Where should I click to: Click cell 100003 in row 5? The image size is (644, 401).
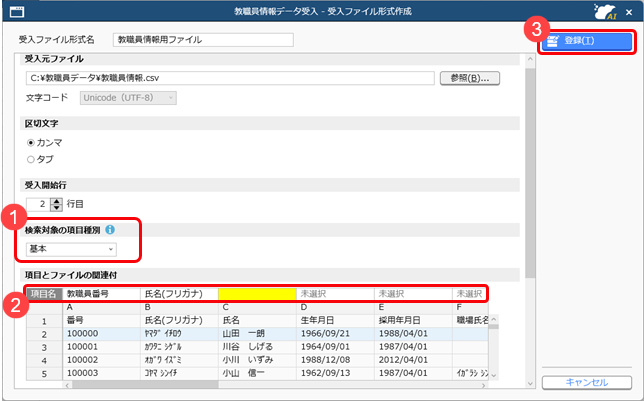101,373
